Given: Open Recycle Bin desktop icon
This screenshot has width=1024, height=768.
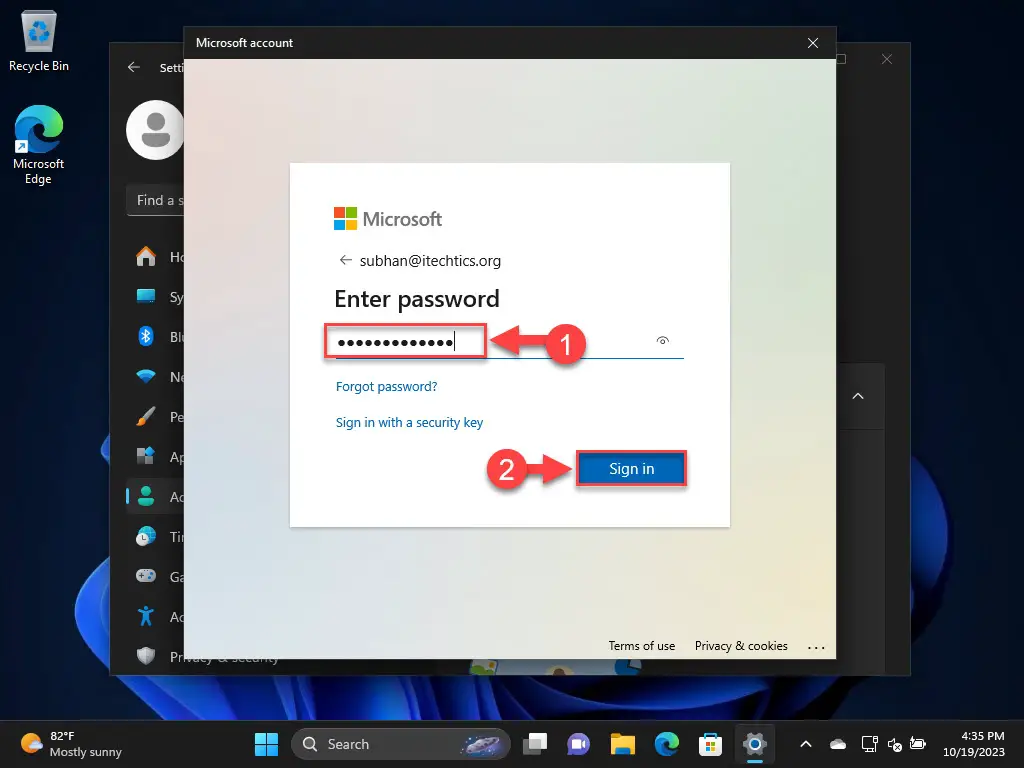Looking at the screenshot, I should (39, 40).
